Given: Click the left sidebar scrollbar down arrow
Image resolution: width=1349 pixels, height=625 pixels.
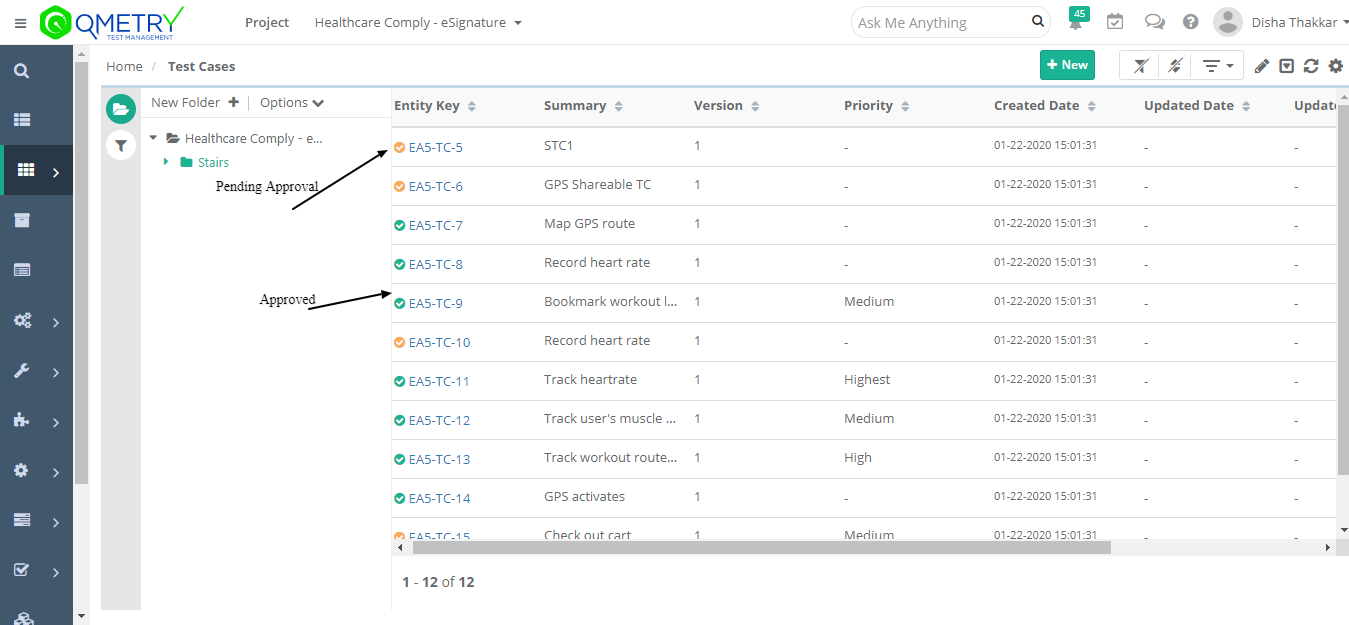Looking at the screenshot, I should click(x=81, y=616).
